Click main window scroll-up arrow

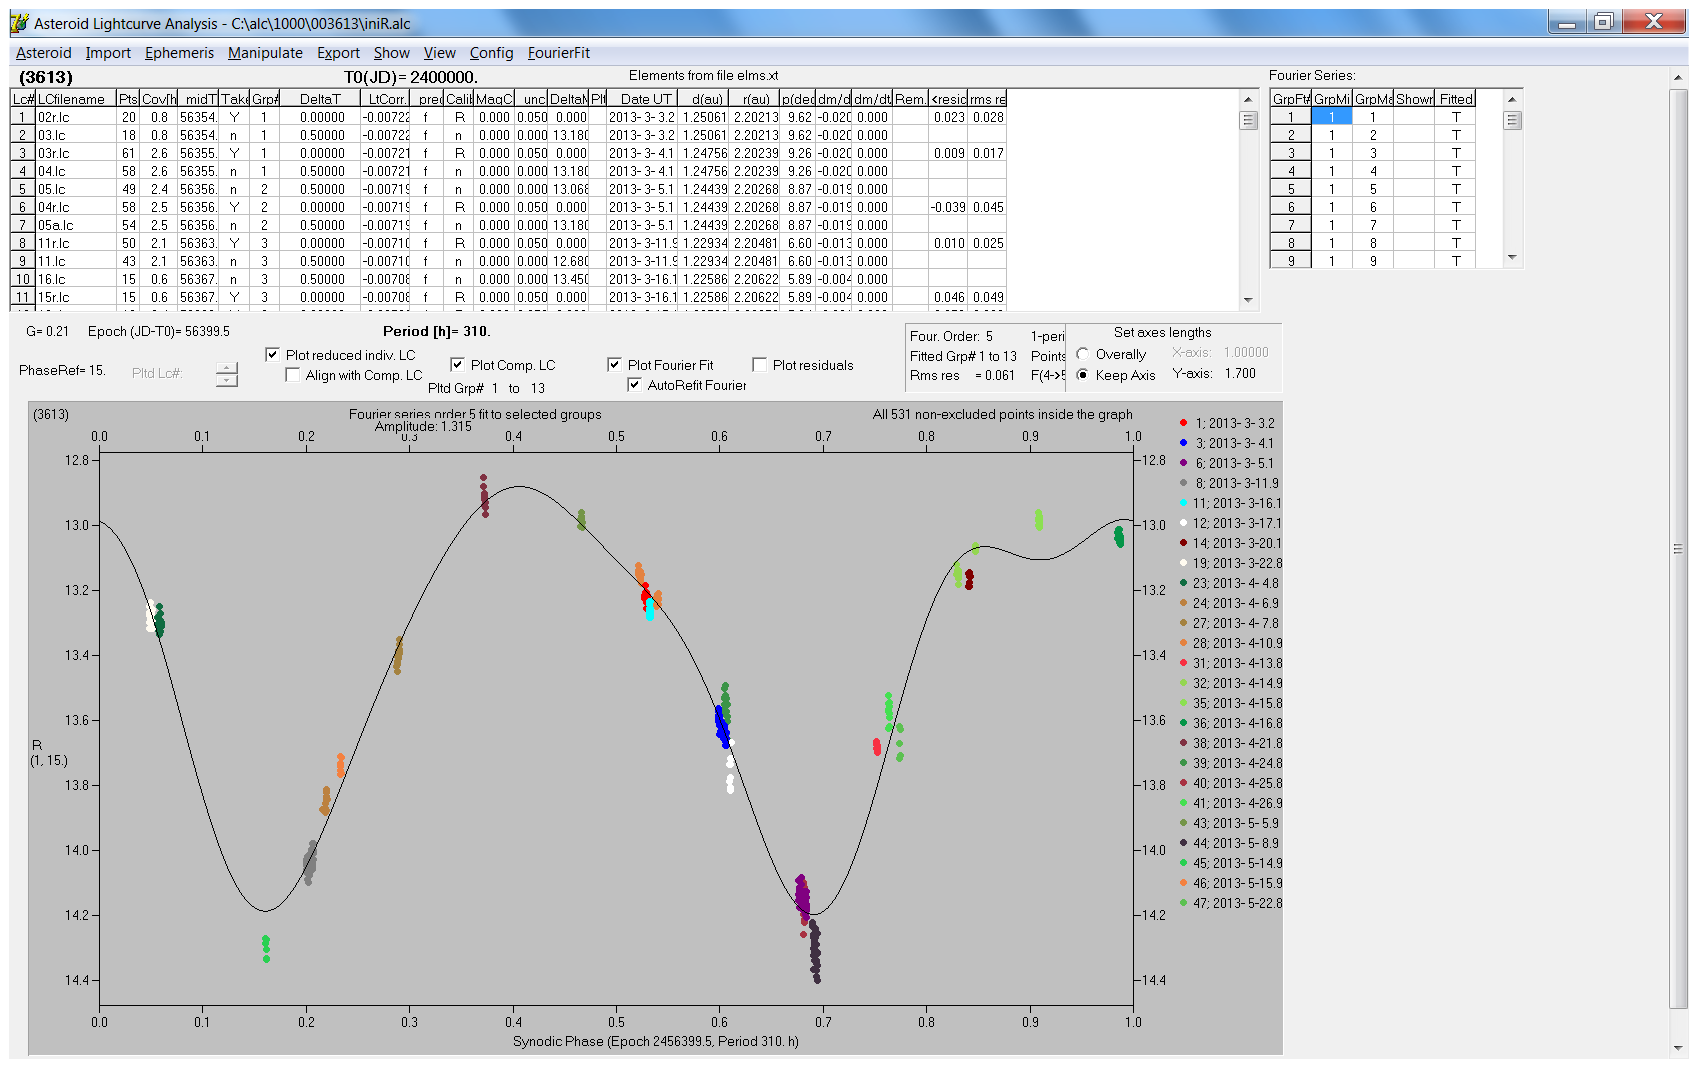coord(1678,77)
